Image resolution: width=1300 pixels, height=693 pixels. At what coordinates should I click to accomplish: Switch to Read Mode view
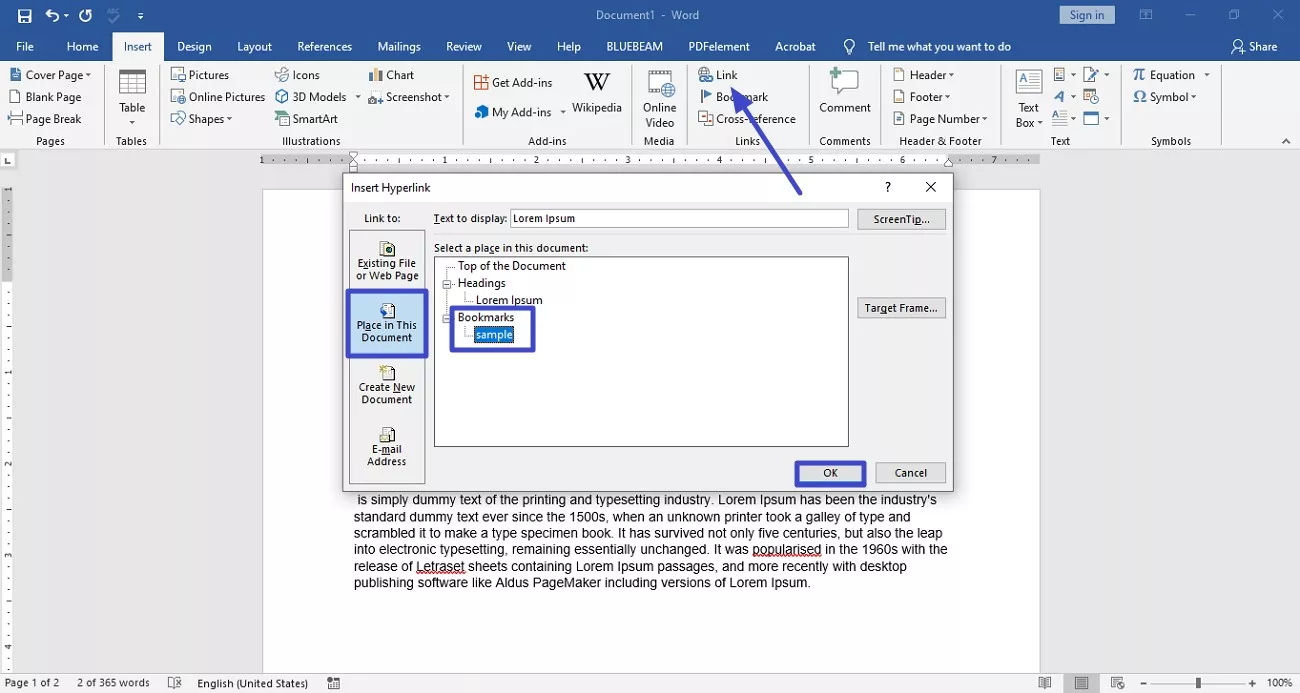pos(1045,682)
